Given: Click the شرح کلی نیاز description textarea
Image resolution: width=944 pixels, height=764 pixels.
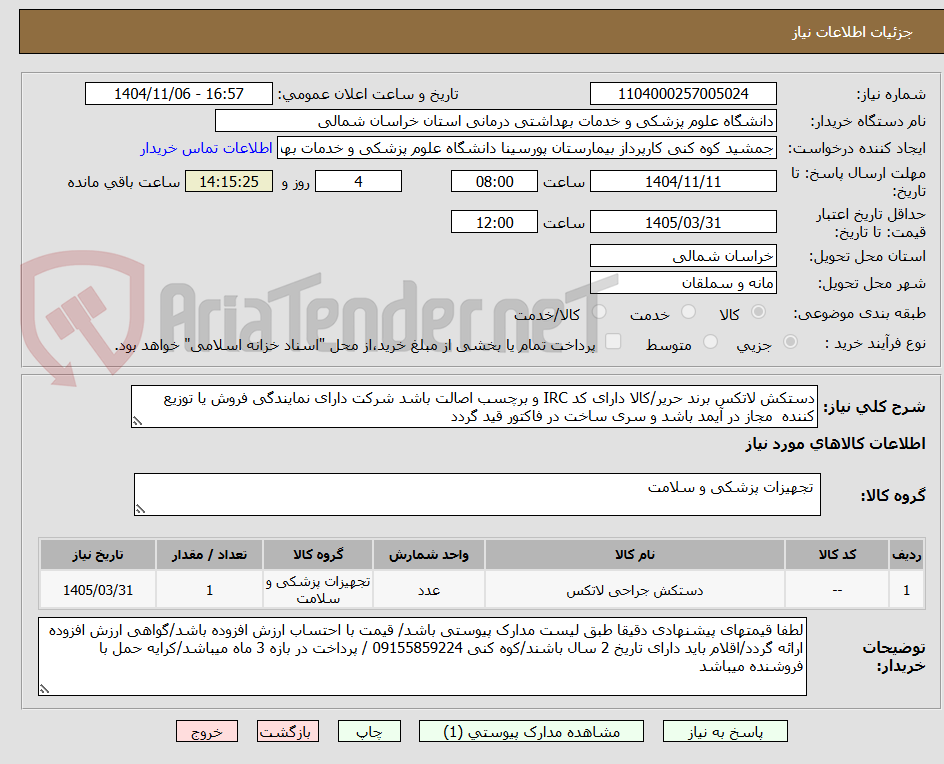Looking at the screenshot, I should click(474, 407).
